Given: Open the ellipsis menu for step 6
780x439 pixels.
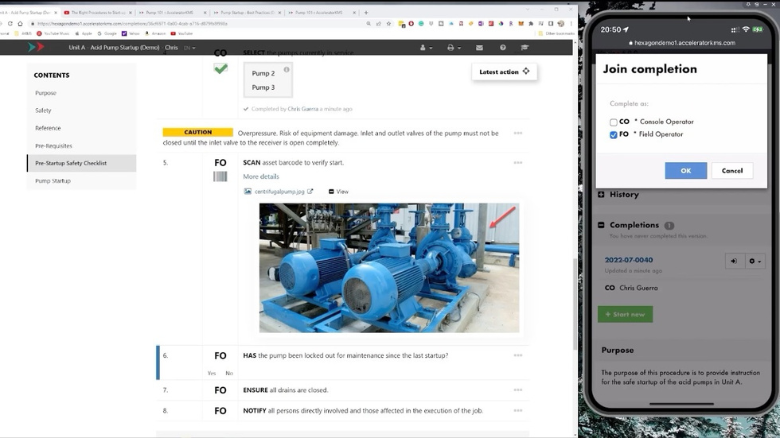Looking at the screenshot, I should [x=518, y=355].
